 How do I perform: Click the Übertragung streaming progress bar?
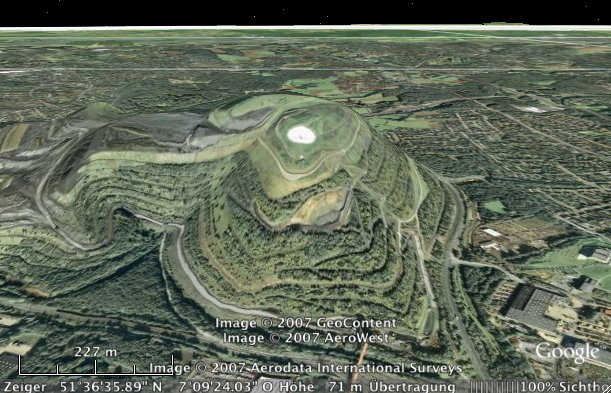[494, 387]
